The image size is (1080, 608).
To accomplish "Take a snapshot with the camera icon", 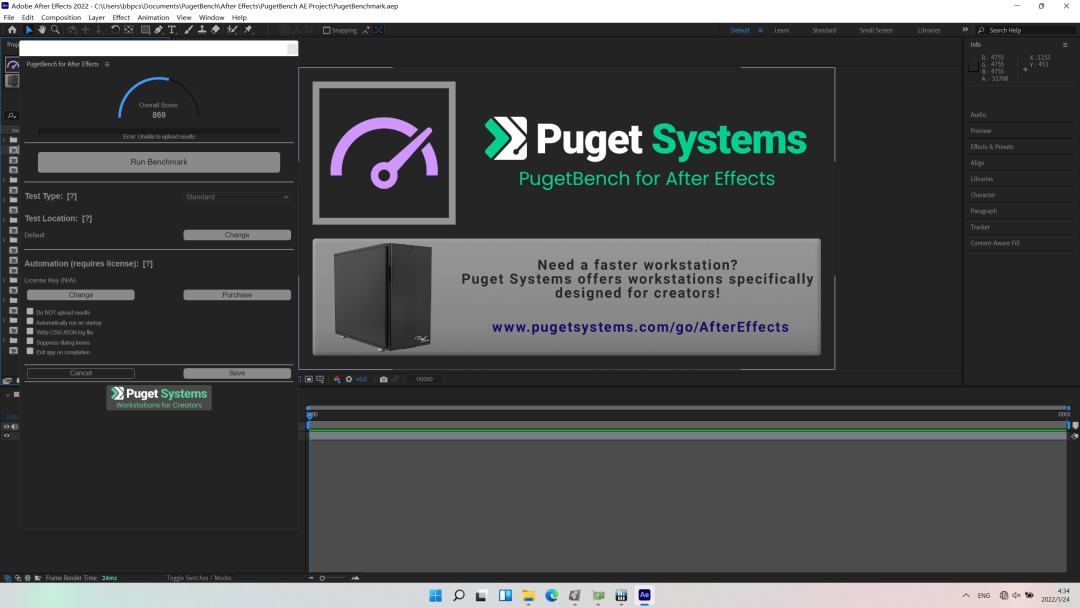I will coord(383,379).
